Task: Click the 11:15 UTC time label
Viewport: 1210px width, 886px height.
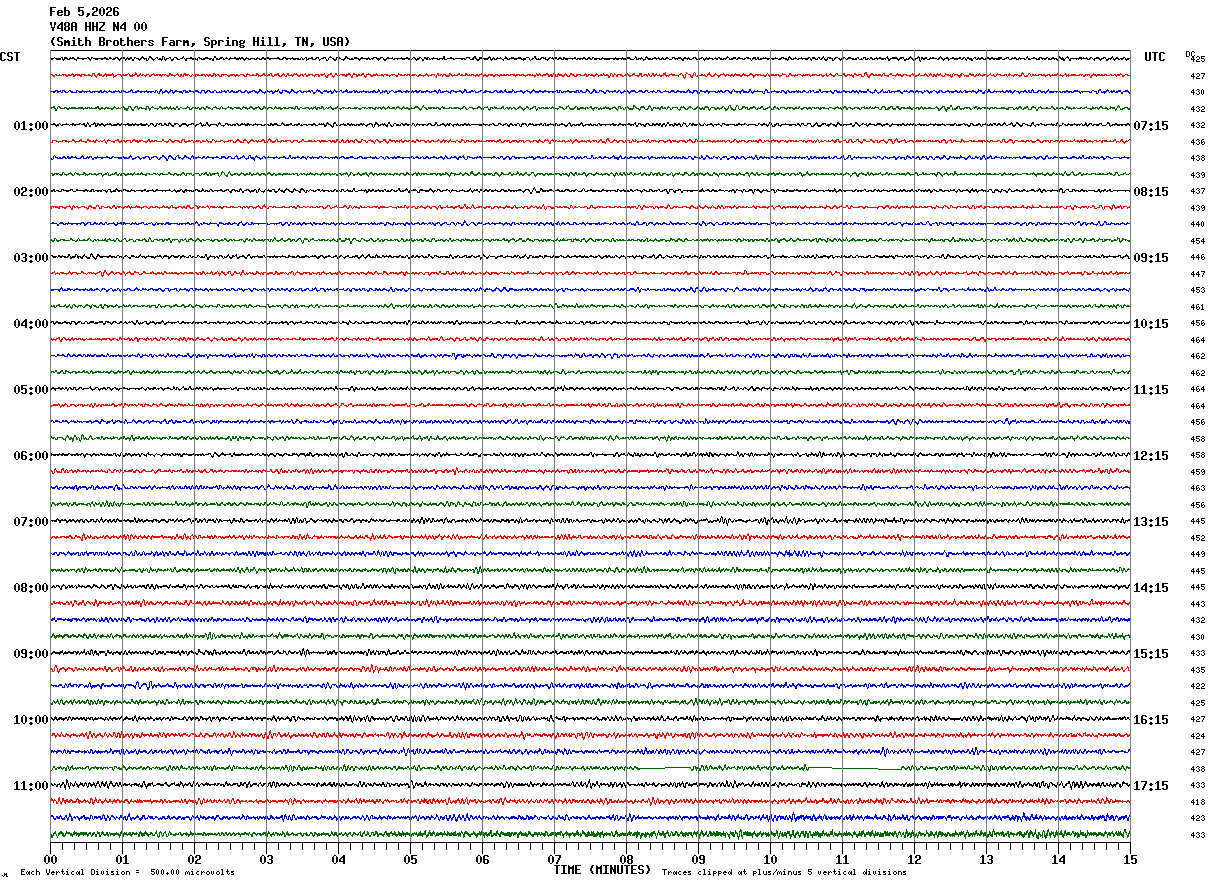Action: (1151, 390)
